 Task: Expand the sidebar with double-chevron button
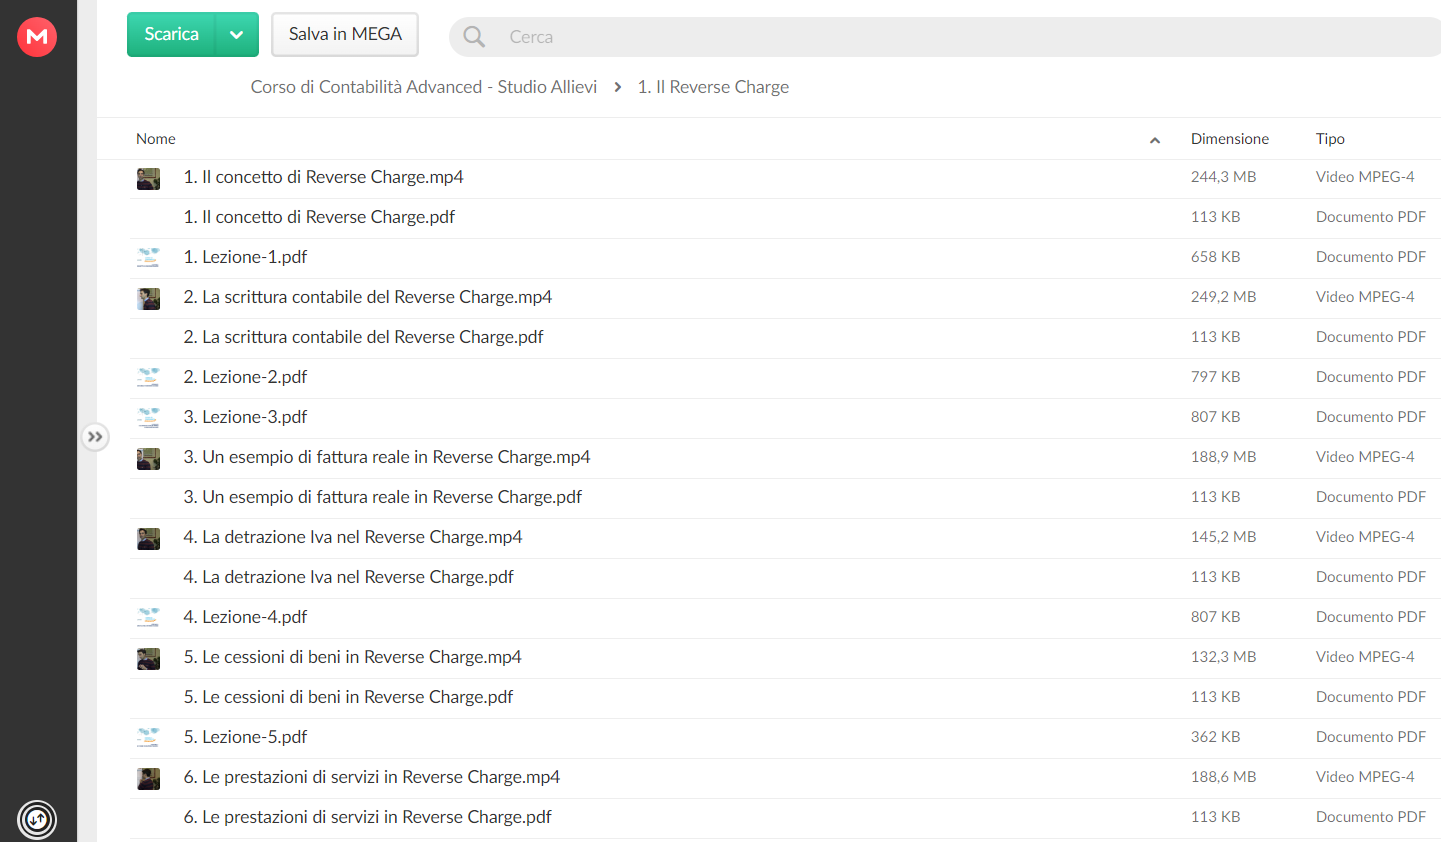coord(95,437)
